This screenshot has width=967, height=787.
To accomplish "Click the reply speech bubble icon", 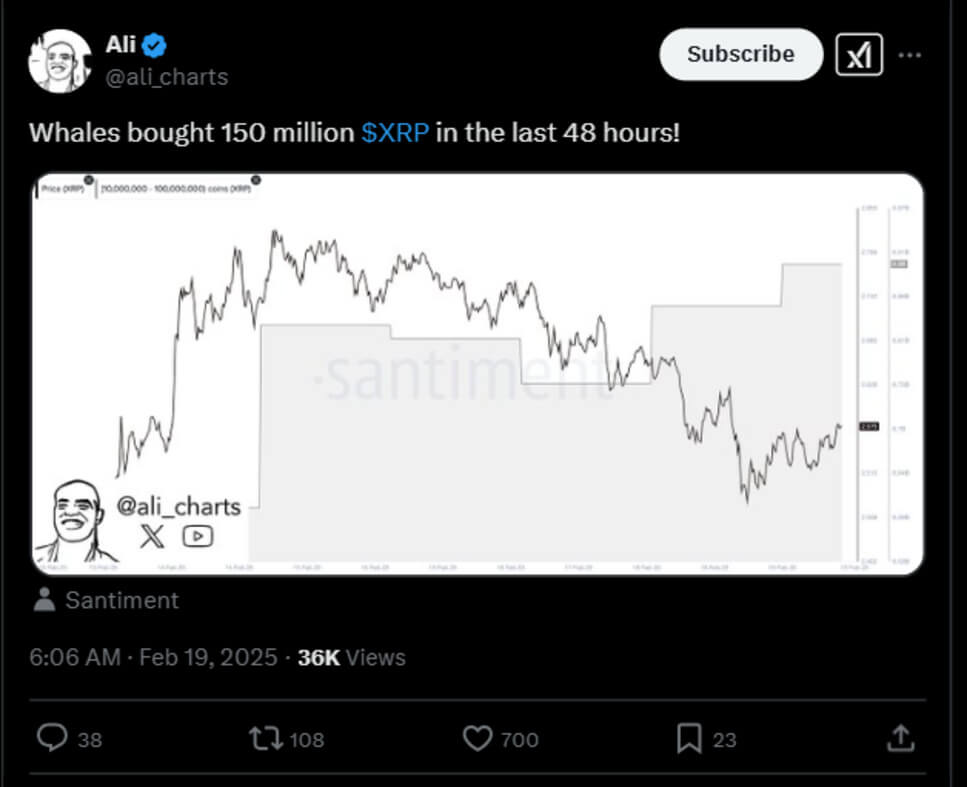I will pos(51,738).
